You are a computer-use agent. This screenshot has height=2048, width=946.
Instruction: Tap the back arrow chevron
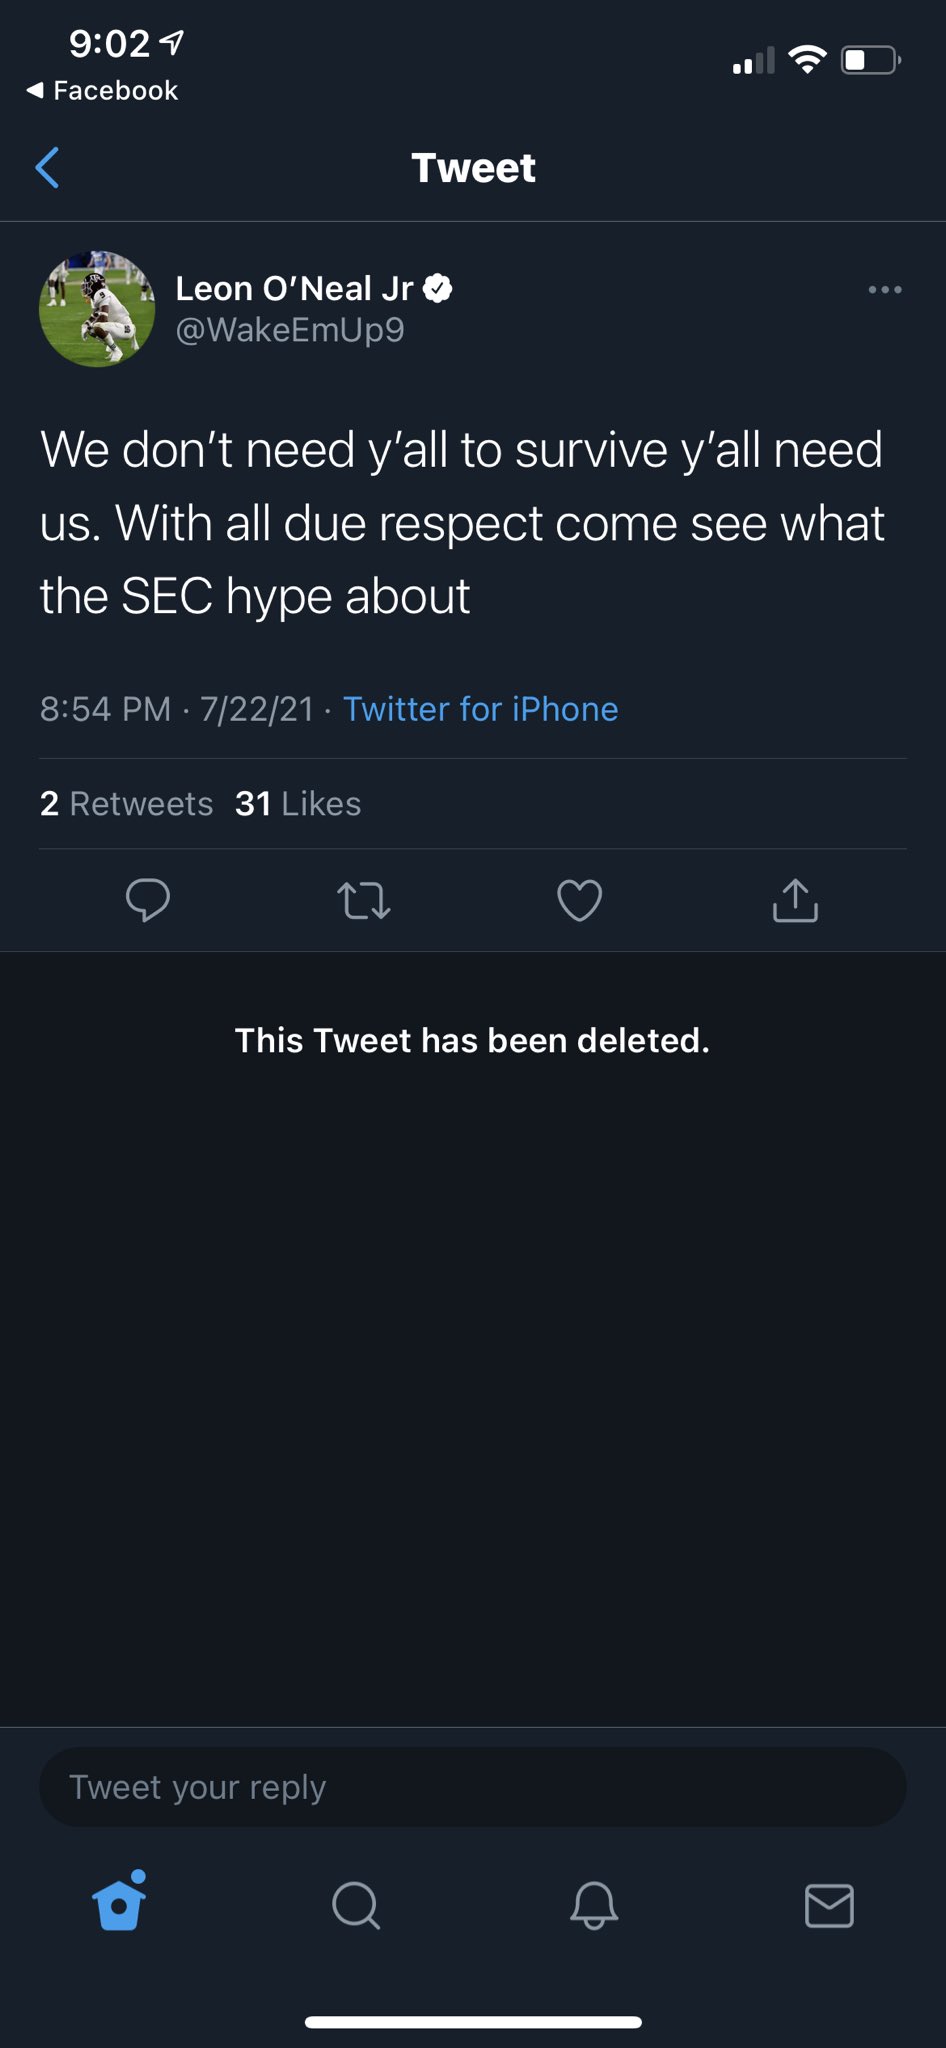click(47, 168)
